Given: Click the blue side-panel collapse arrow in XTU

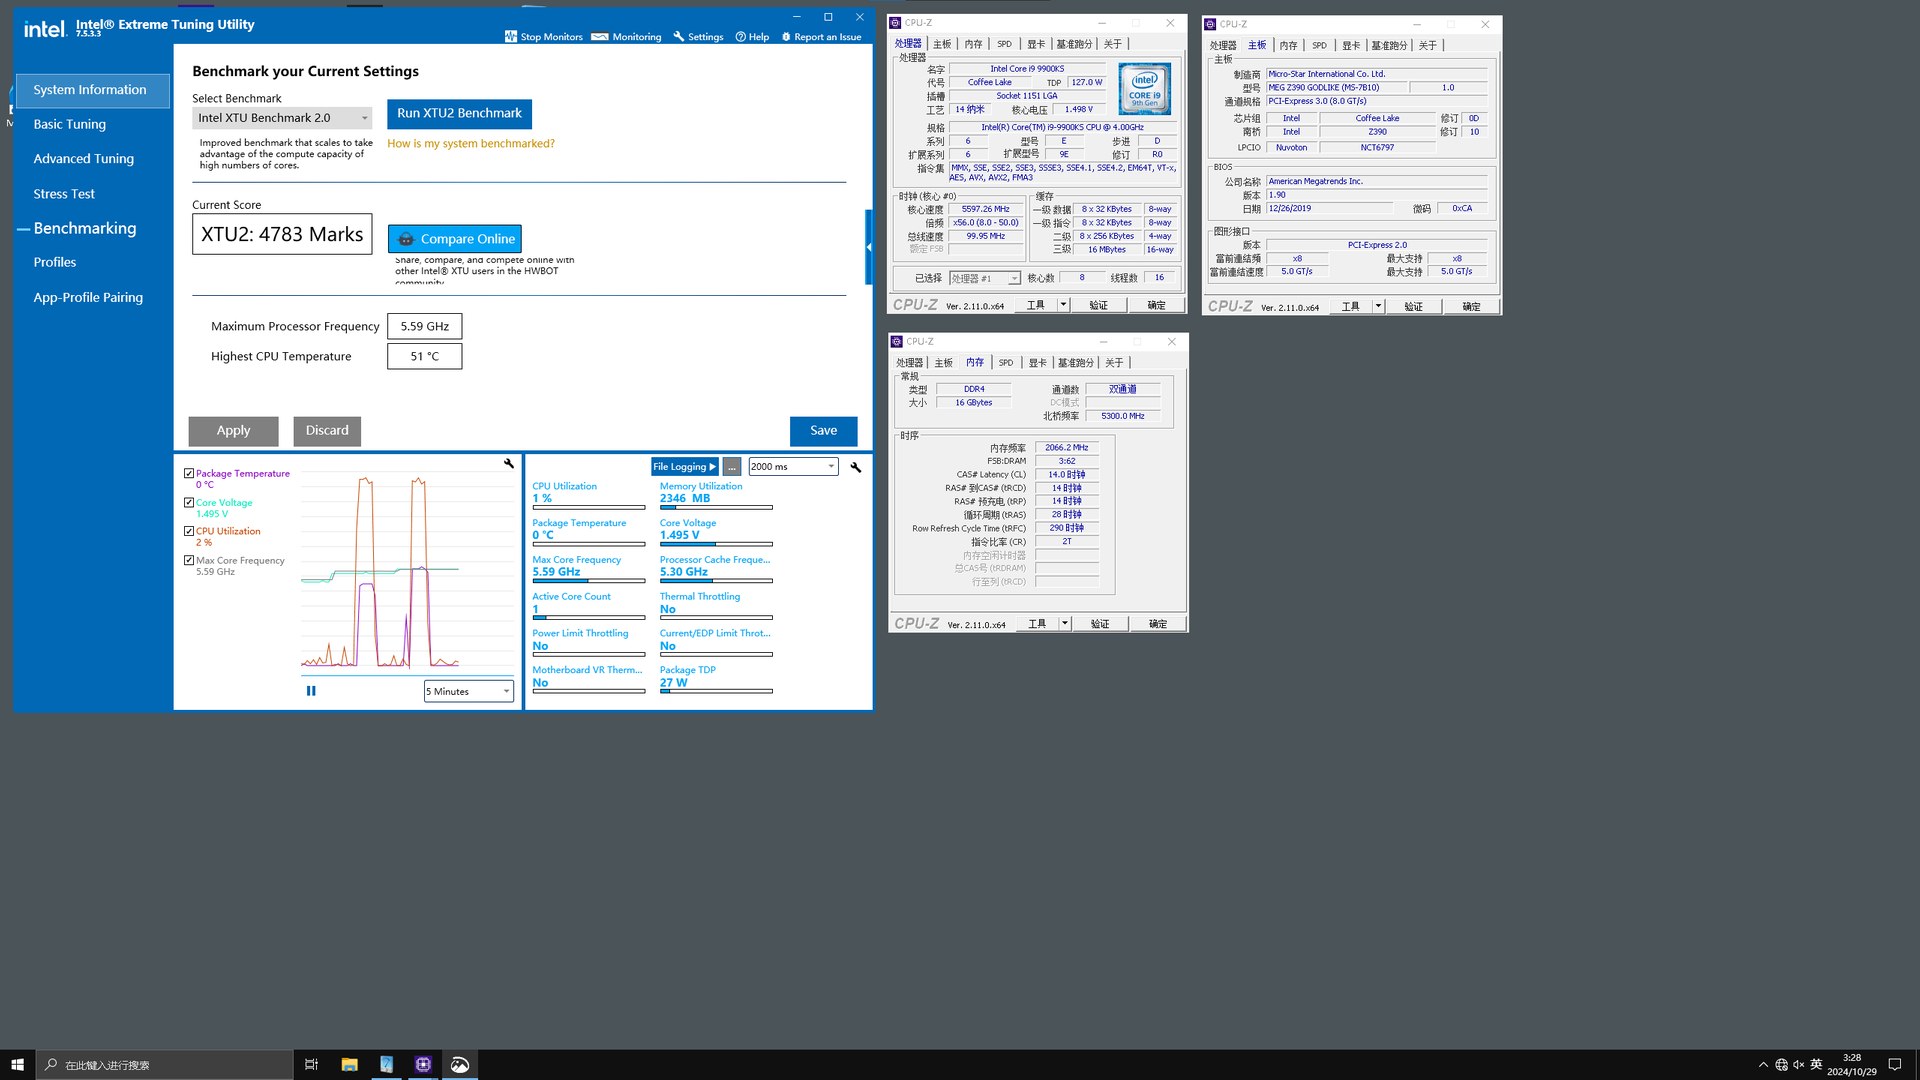Looking at the screenshot, I should (x=869, y=247).
